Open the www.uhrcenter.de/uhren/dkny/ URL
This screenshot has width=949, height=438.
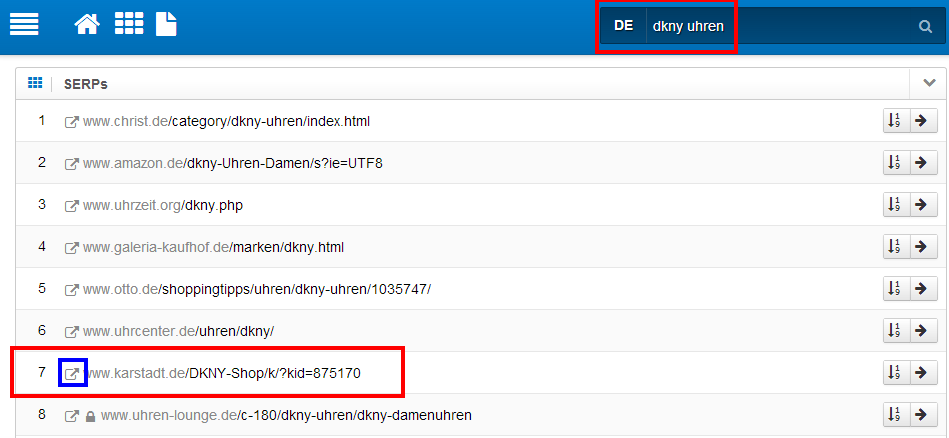(179, 332)
